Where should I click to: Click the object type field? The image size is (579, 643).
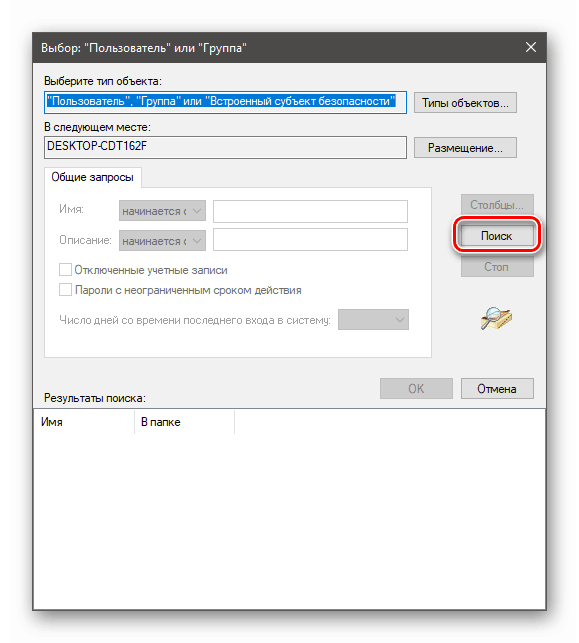[x=225, y=102]
